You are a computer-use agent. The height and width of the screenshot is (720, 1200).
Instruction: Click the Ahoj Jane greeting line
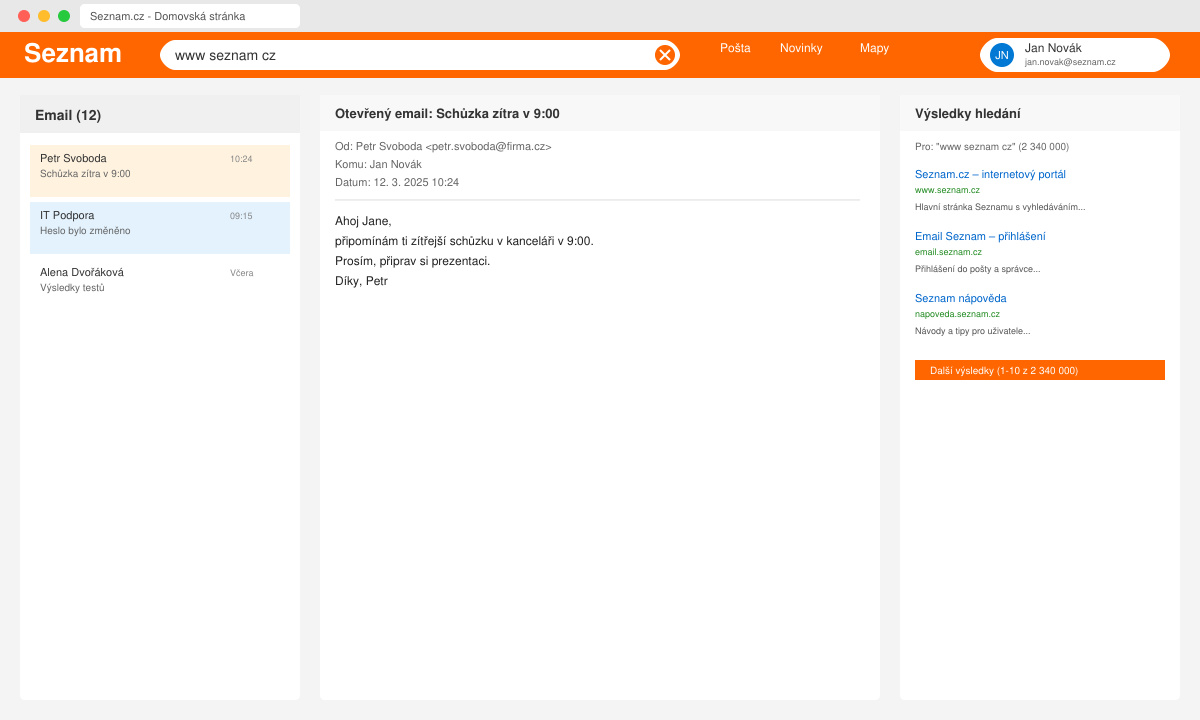click(x=363, y=221)
